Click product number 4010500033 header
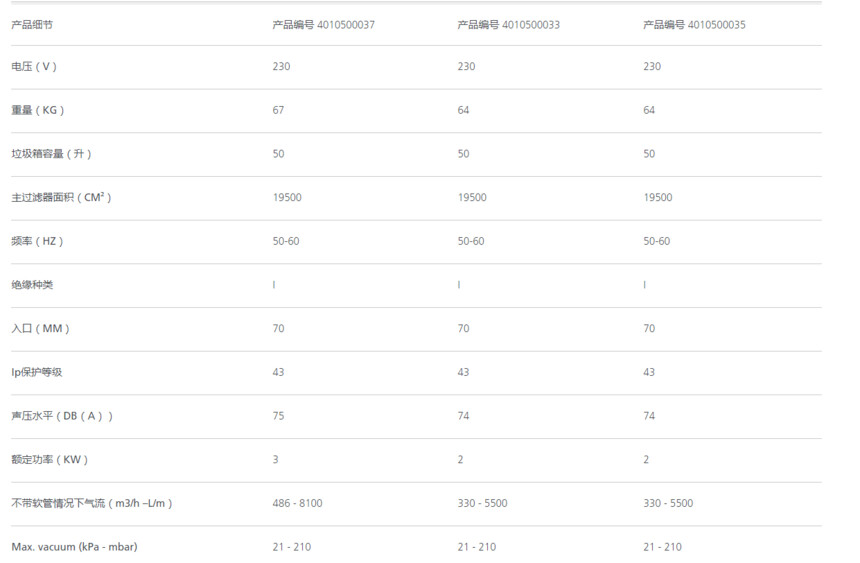The width and height of the screenshot is (860, 563). pos(508,25)
